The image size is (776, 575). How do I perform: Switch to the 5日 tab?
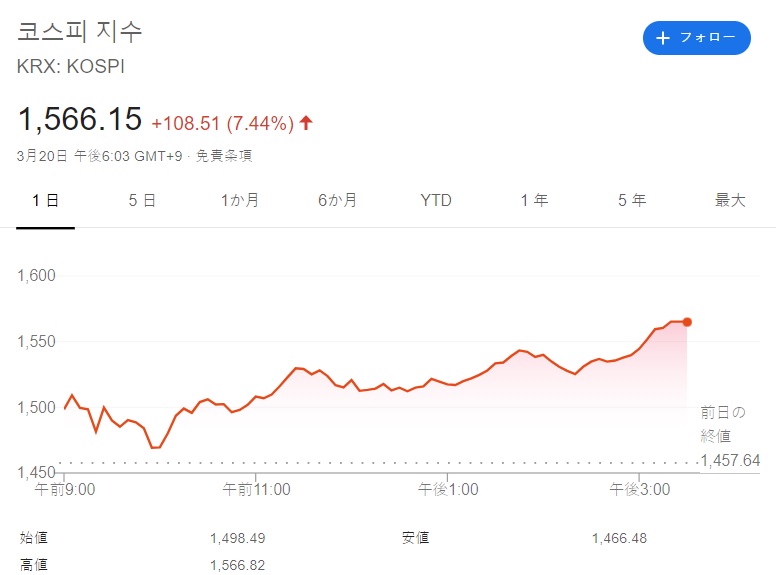click(142, 200)
